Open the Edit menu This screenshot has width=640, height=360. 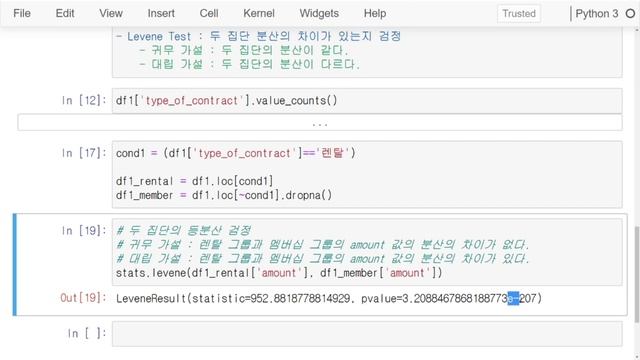click(x=65, y=13)
